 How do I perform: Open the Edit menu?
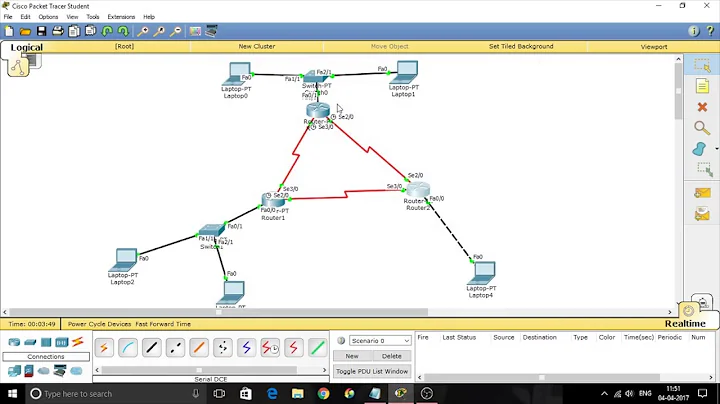[25, 17]
